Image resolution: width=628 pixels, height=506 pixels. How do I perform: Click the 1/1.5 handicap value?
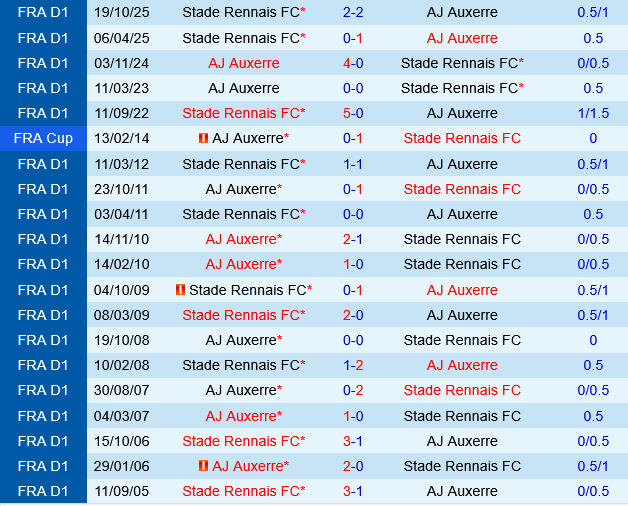593,113
